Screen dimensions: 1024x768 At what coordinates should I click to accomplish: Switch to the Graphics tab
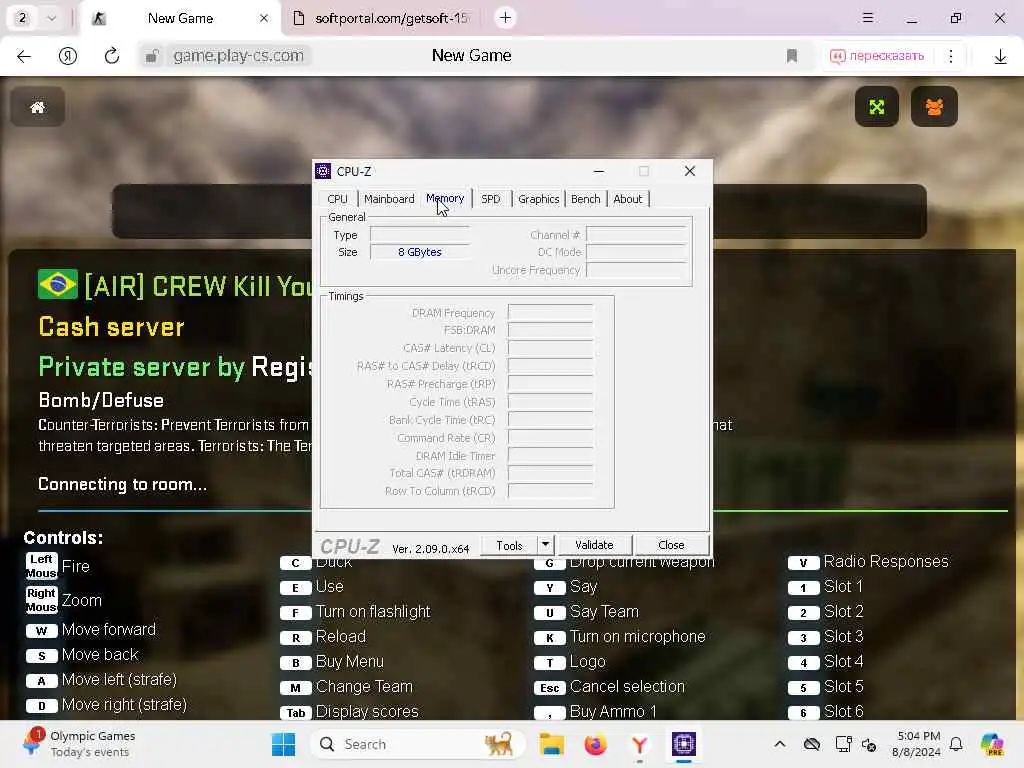tap(539, 199)
